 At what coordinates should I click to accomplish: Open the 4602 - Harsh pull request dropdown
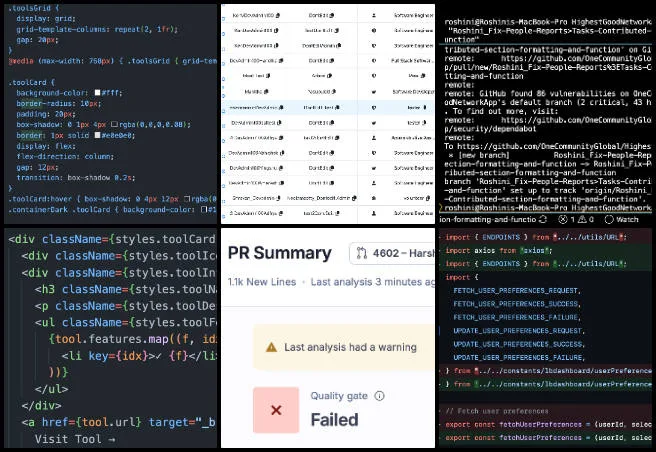392,253
